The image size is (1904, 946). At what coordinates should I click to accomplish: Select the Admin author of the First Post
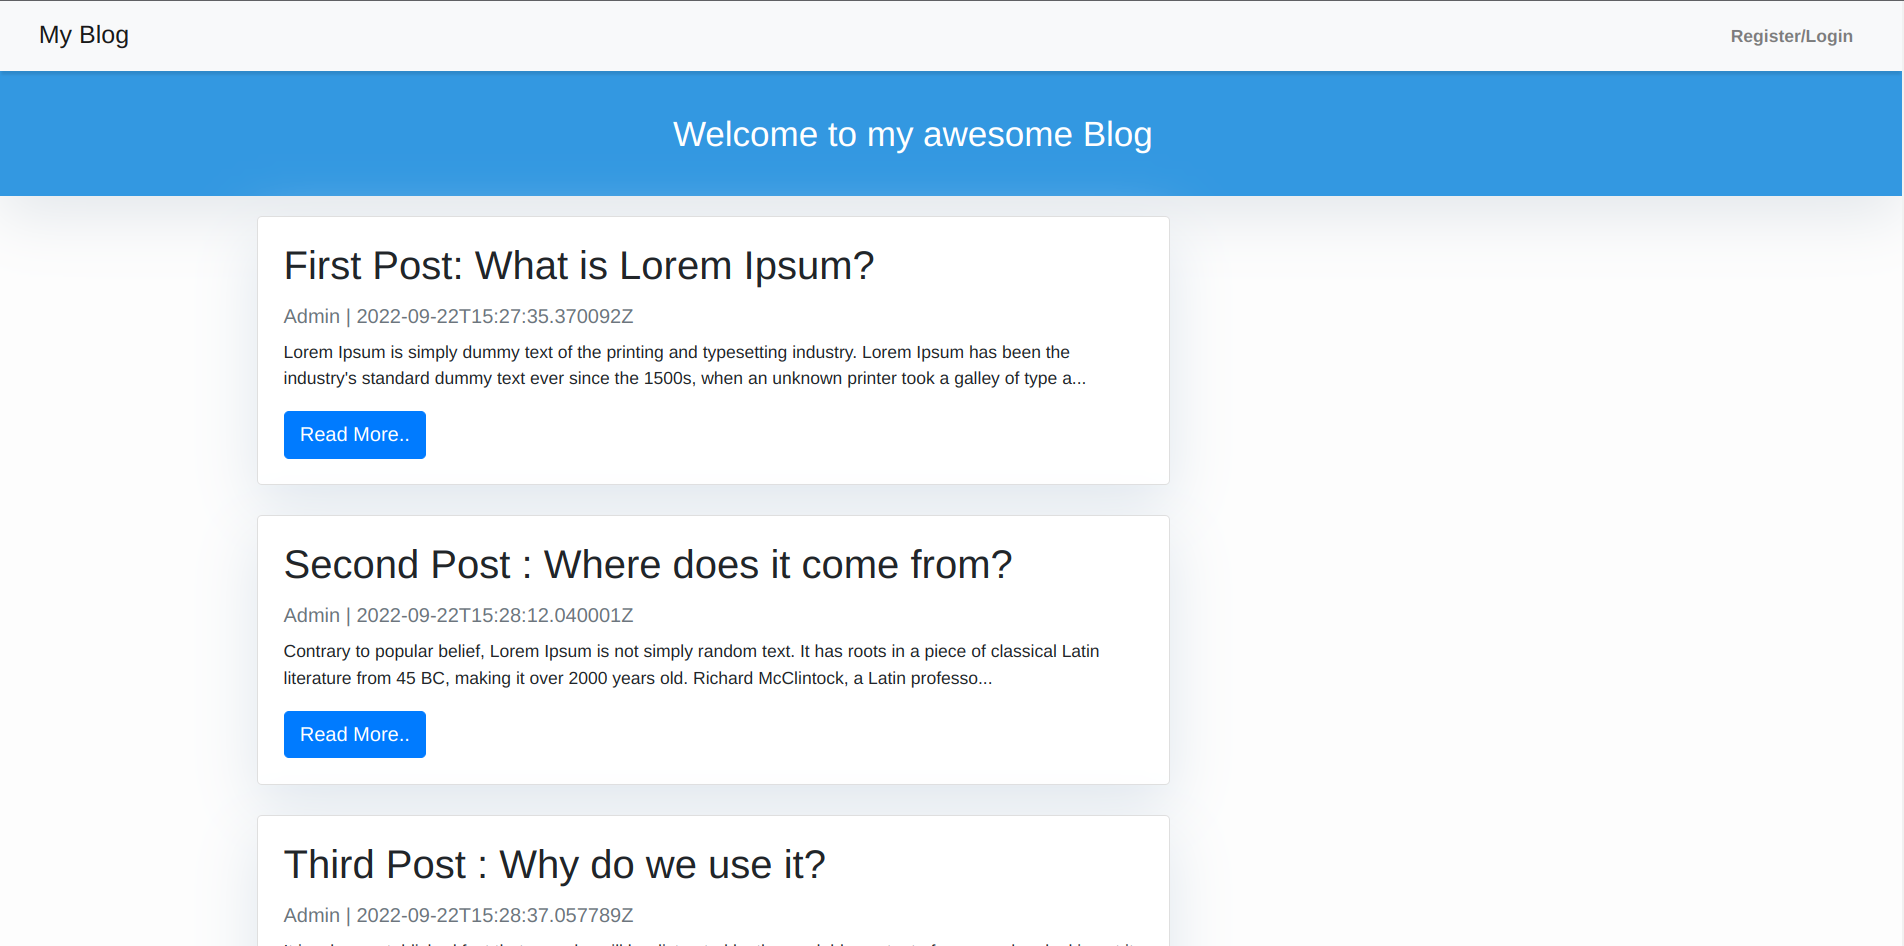coord(311,316)
